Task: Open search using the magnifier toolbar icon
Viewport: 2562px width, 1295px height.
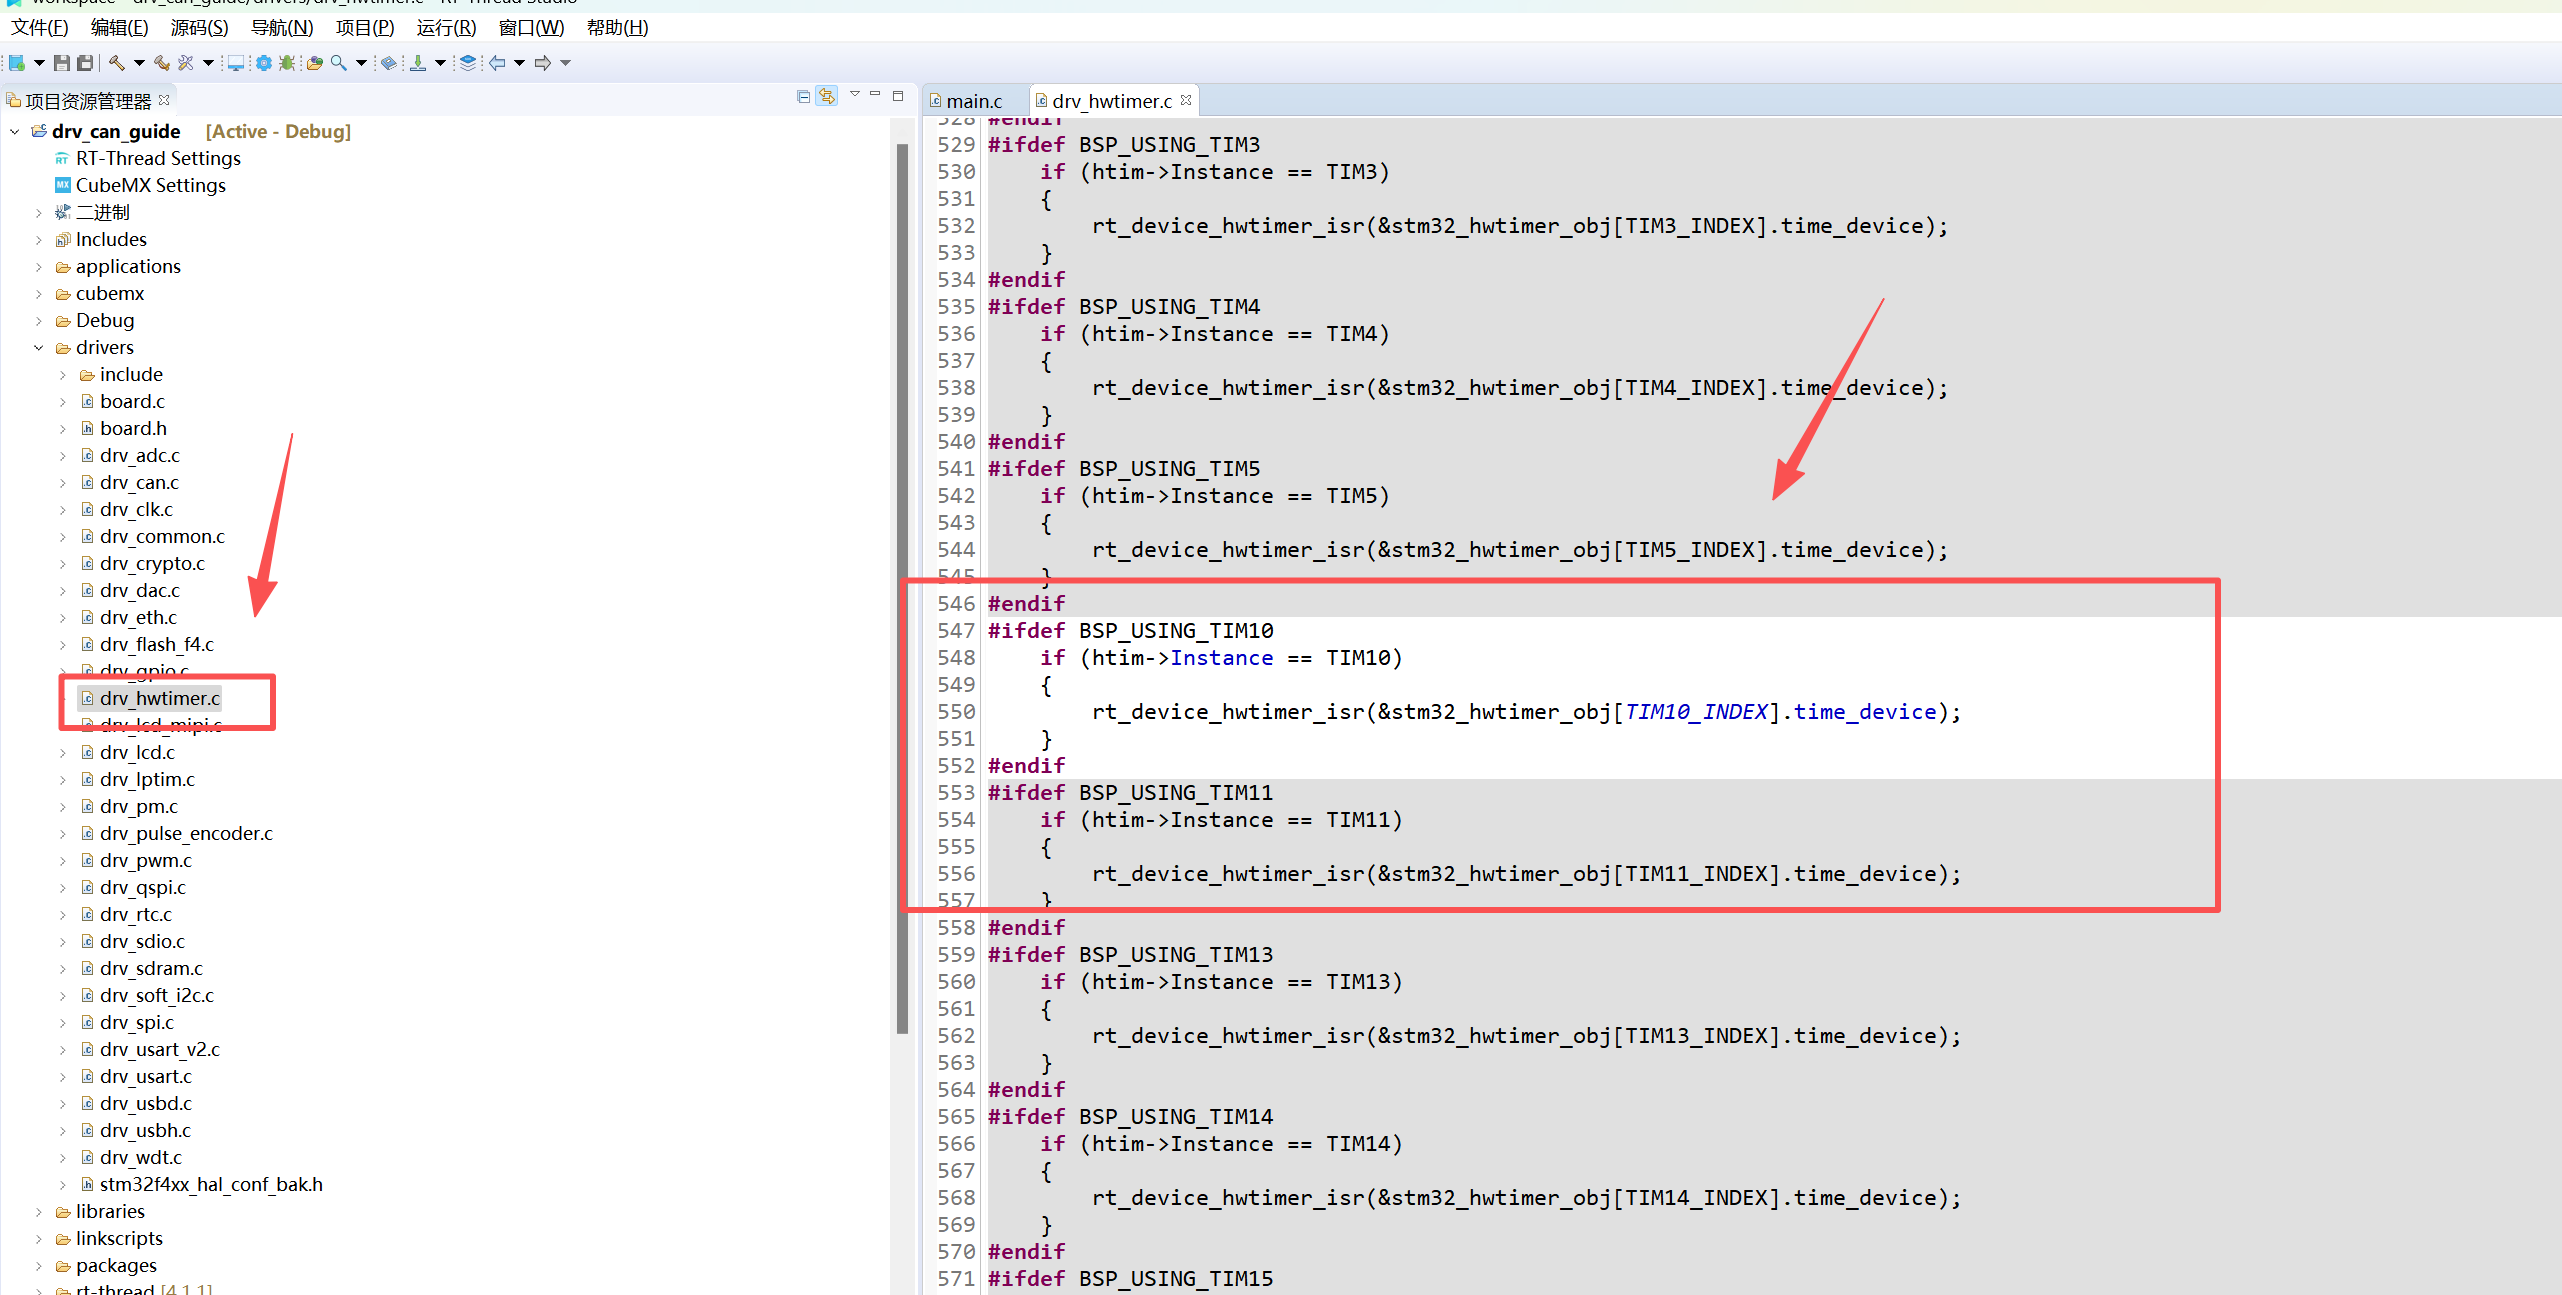Action: 337,62
